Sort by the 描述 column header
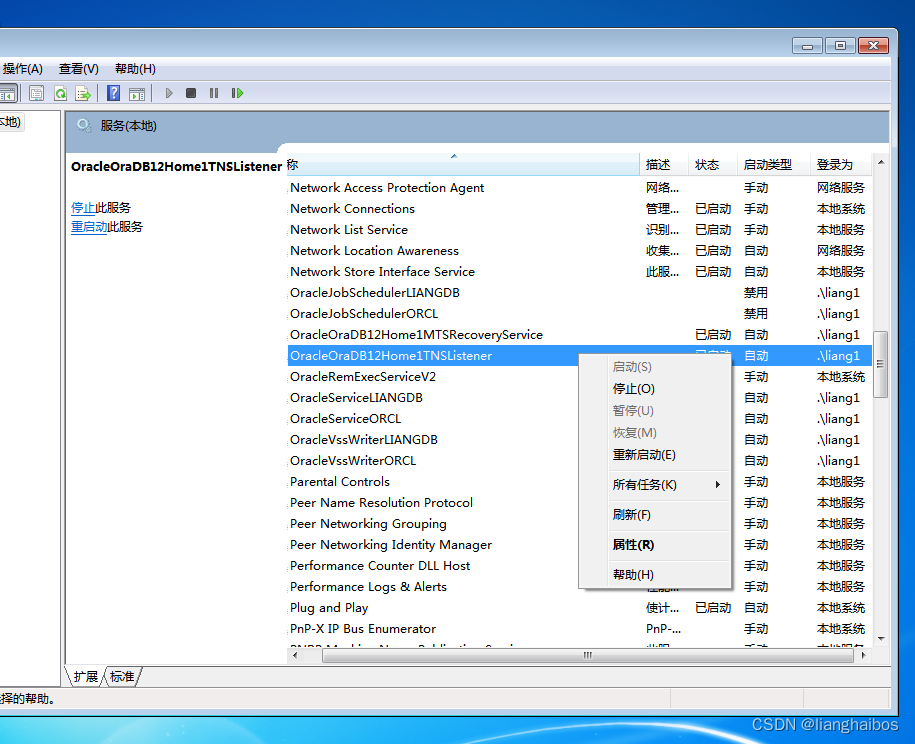 pyautogui.click(x=664, y=165)
